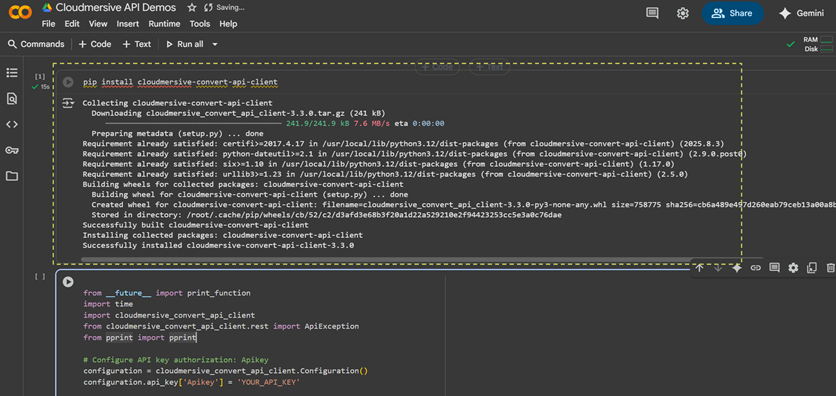The width and height of the screenshot is (836, 396).
Task: Open the cell editor settings gear
Action: point(793,268)
